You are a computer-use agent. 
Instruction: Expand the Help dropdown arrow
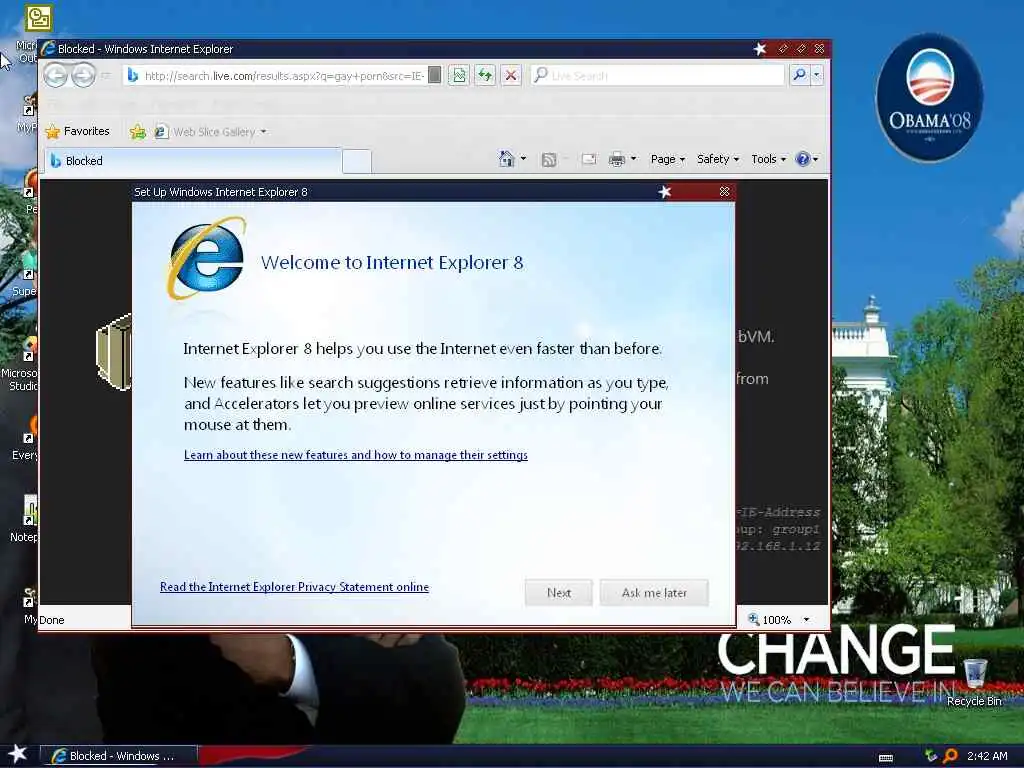pos(815,159)
